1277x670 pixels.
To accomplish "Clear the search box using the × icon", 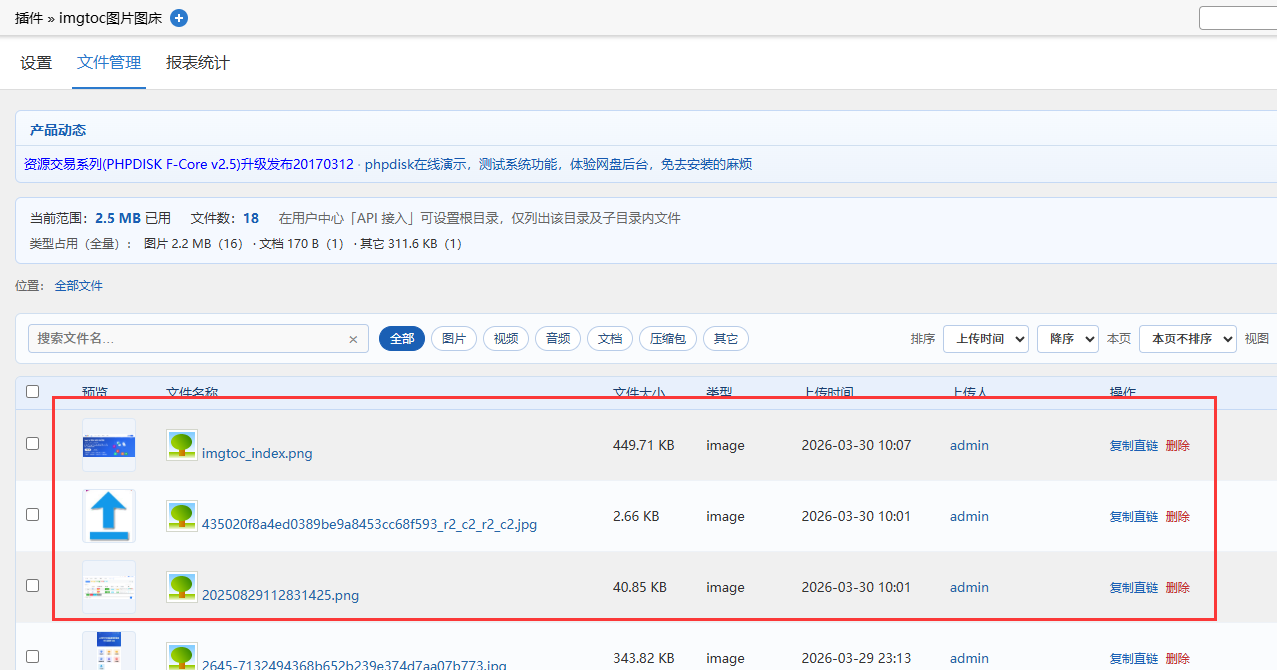I will pyautogui.click(x=353, y=339).
